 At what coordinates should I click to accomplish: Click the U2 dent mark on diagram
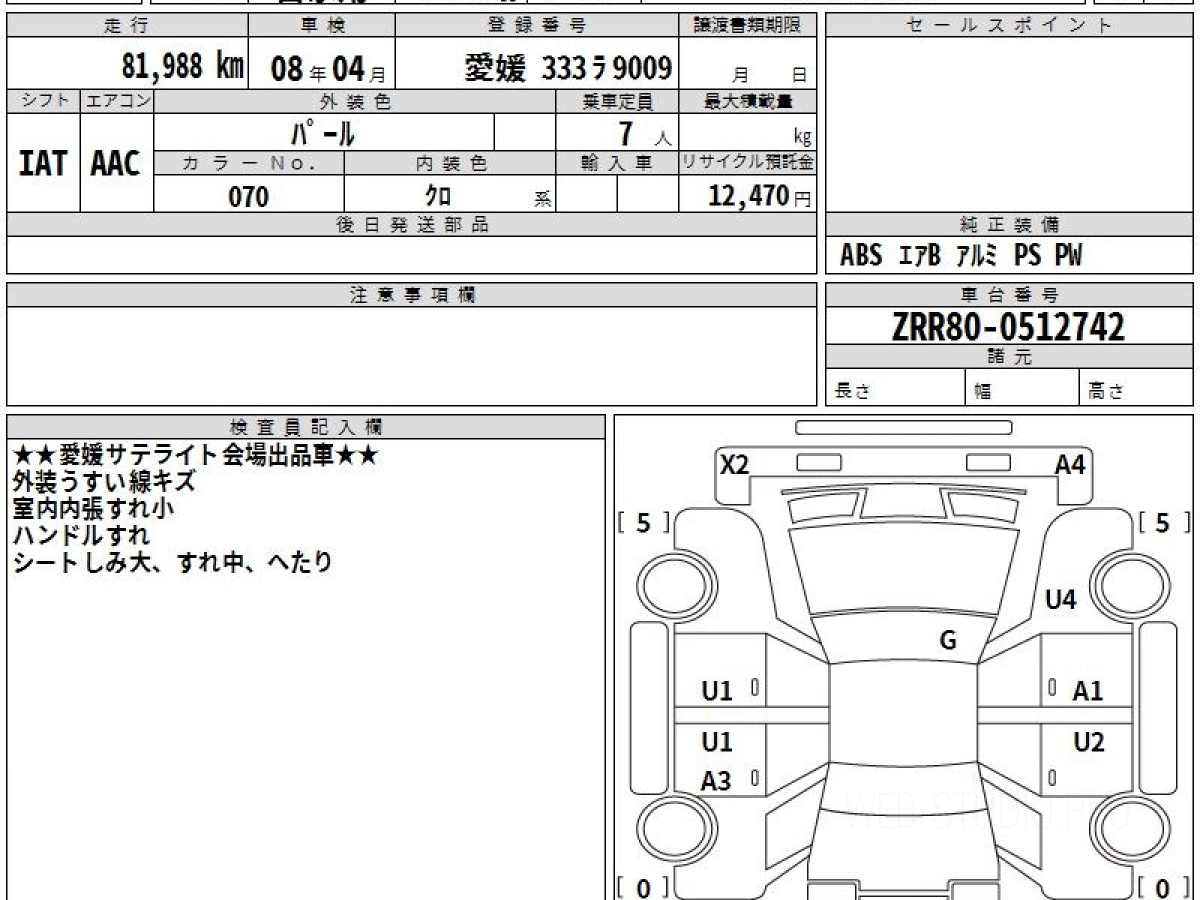1088,742
